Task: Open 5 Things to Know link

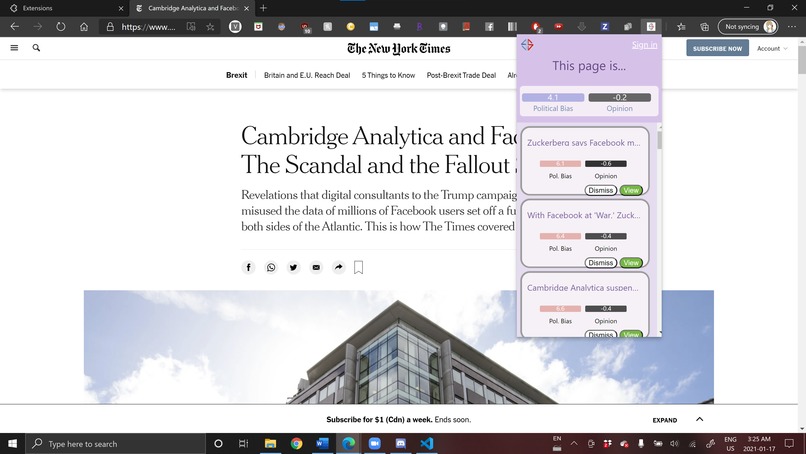Action: pyautogui.click(x=388, y=75)
